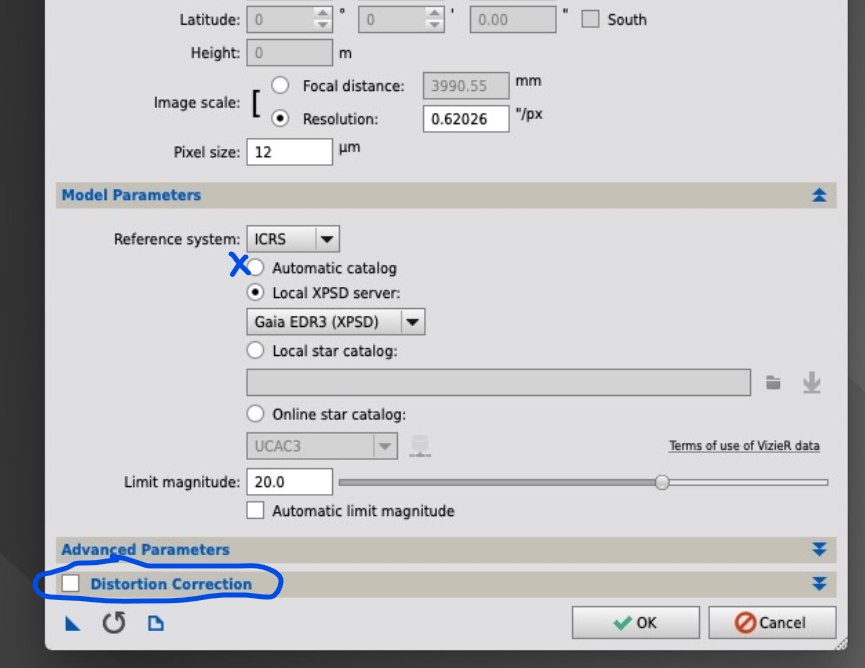
Task: Click the Reset circular arrow icon
Action: [114, 623]
